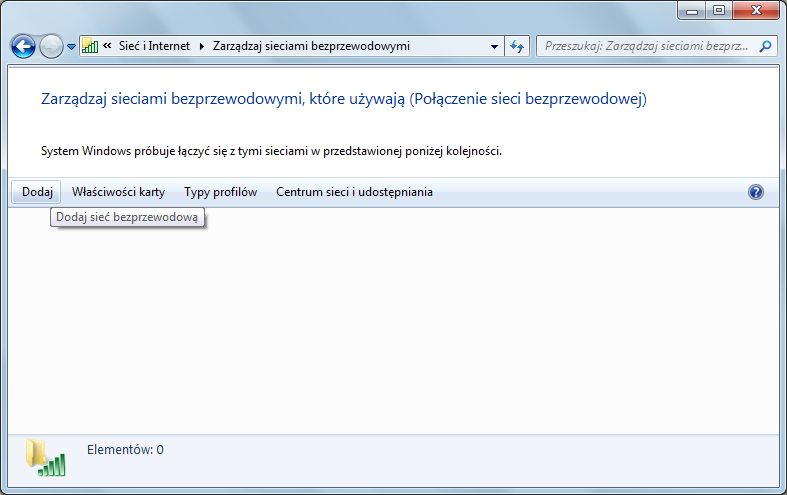Screen dimensions: 787x495
Task: Click the Back navigation arrow button
Action: coord(23,46)
